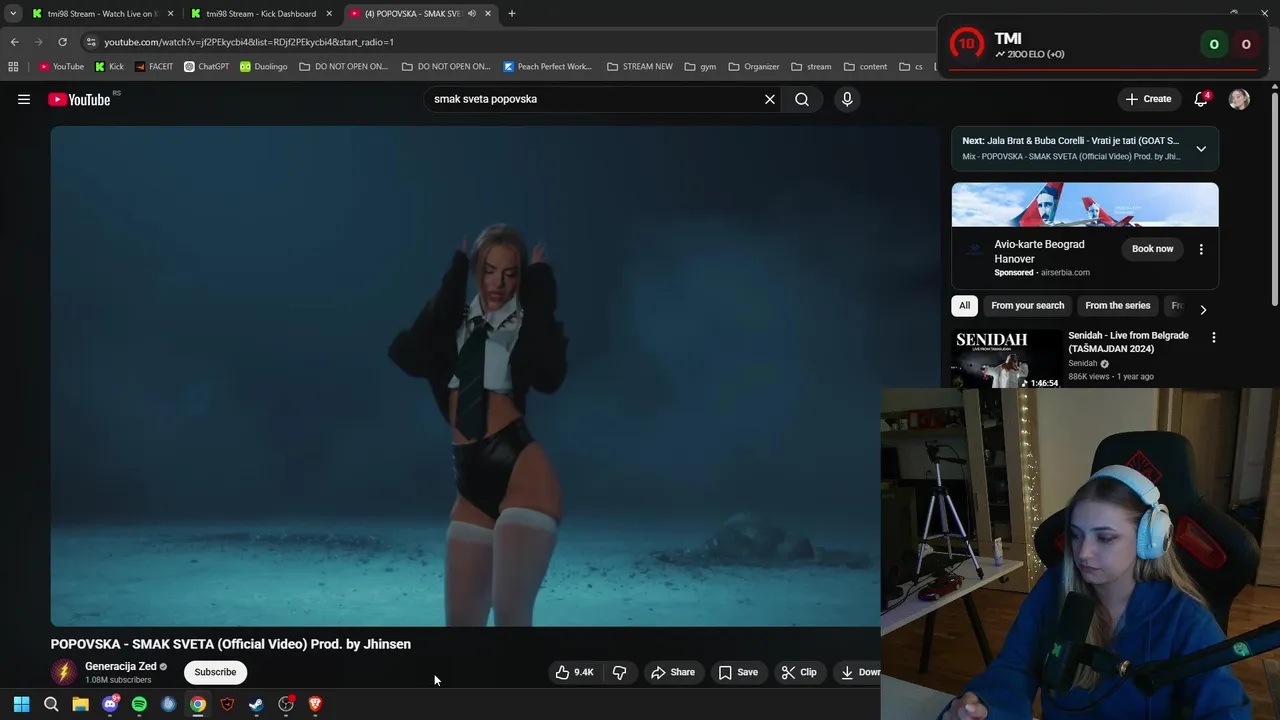This screenshot has height=720, width=1280.
Task: Open FACEIT anti-cheat taskbar icon
Action: pos(227,704)
